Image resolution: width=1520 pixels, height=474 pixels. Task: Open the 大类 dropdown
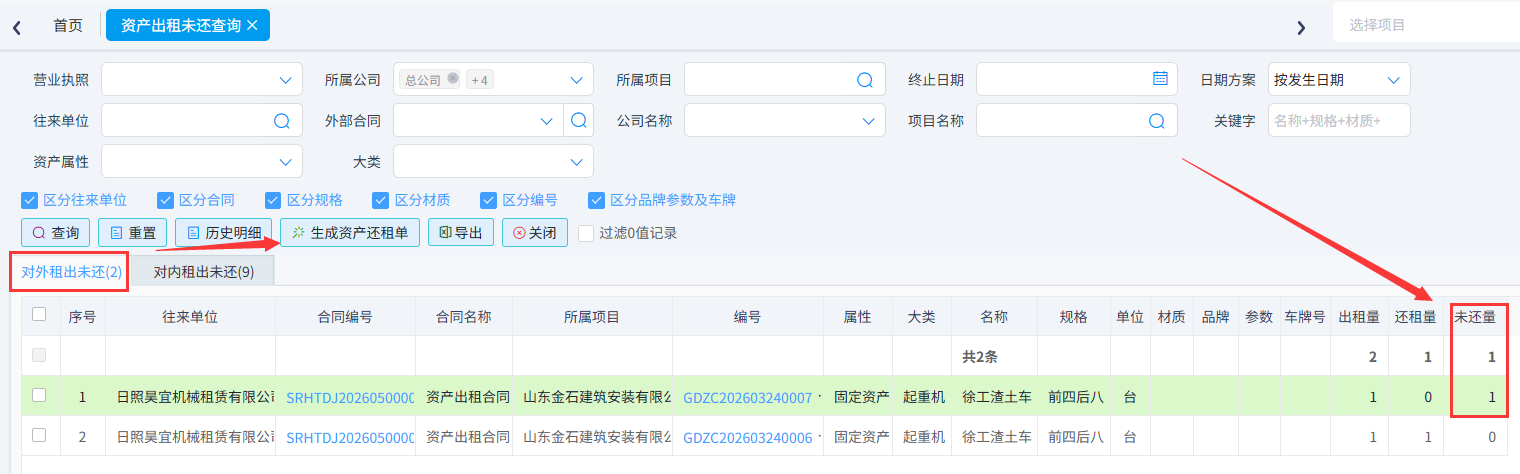click(576, 161)
